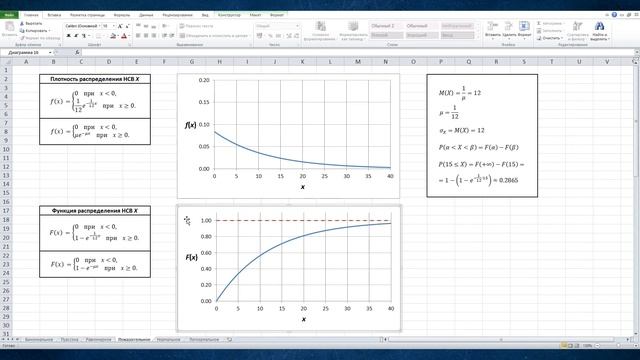Screen dimensions: 640x360
Task: Open Conditional Formatting menu
Action: 320,31
